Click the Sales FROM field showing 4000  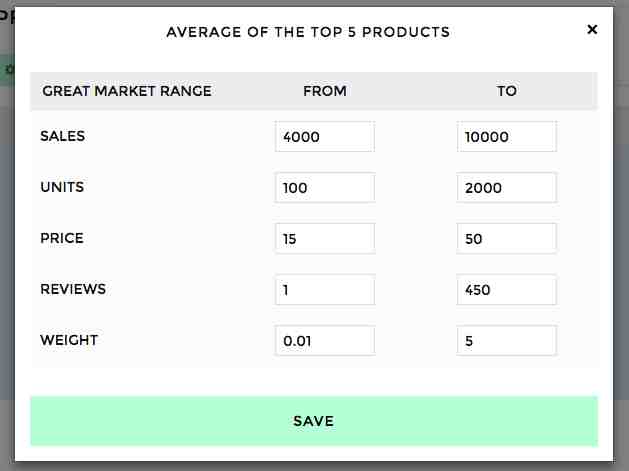[325, 136]
